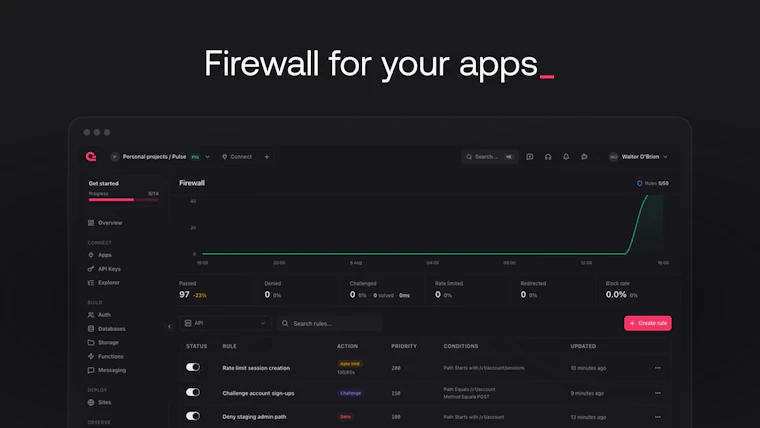Click the Appwrite logo icon

91,157
